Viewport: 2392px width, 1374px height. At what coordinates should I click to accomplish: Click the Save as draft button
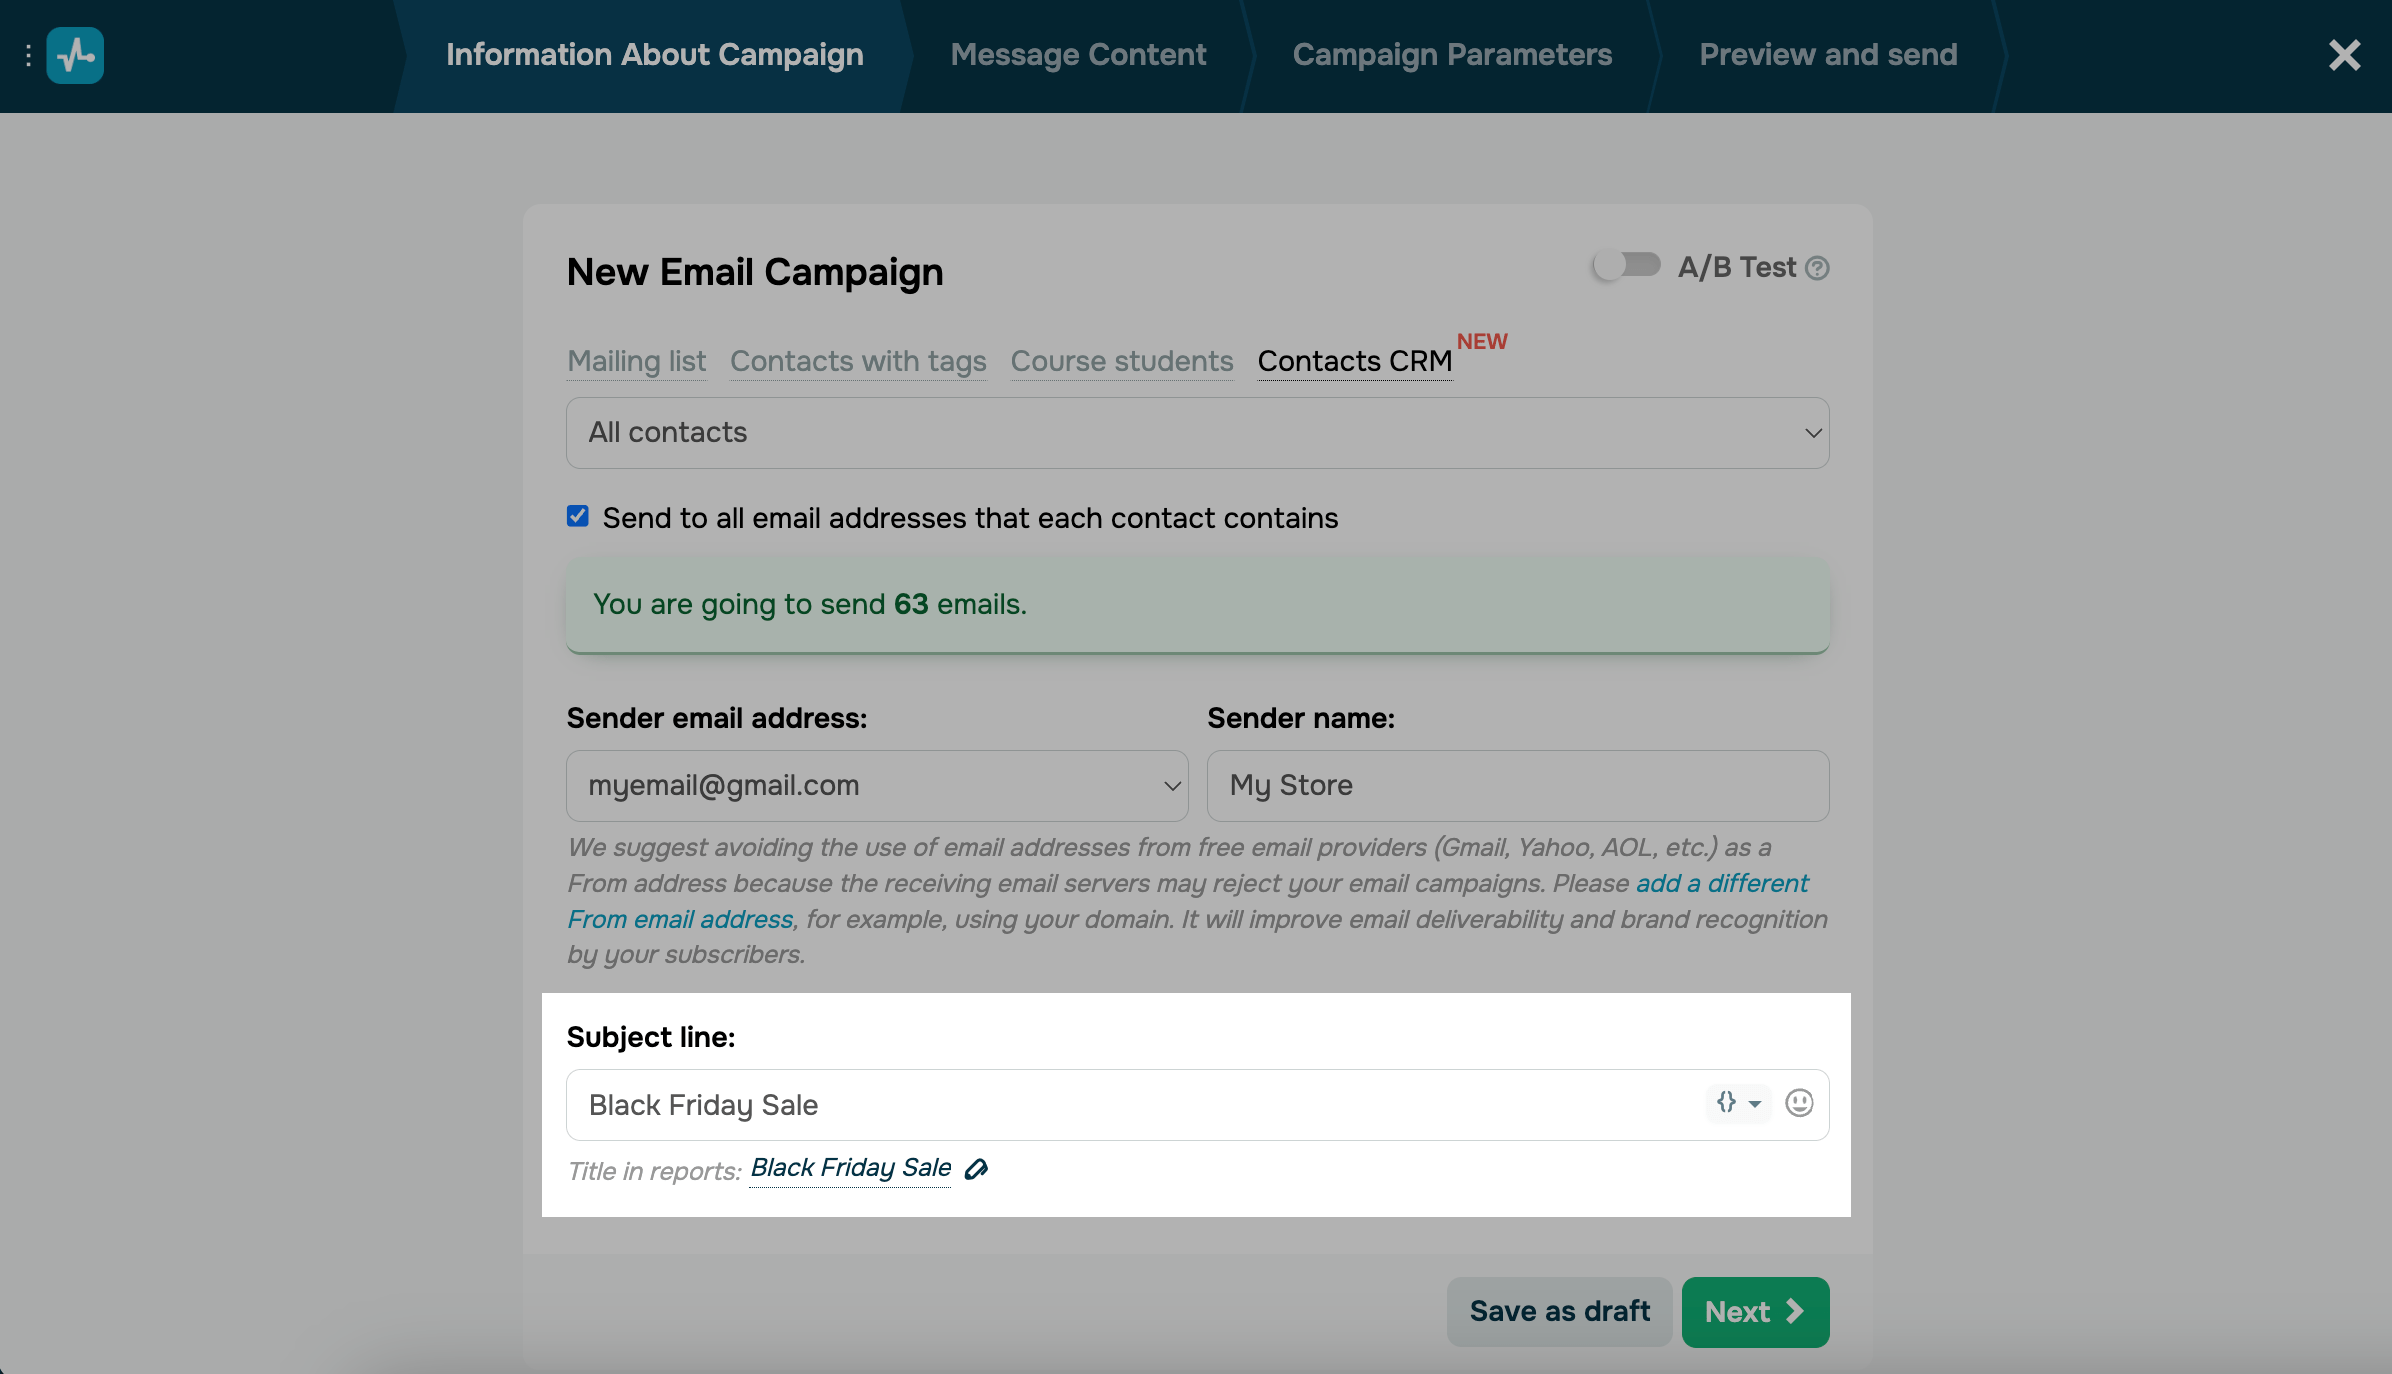tap(1559, 1312)
